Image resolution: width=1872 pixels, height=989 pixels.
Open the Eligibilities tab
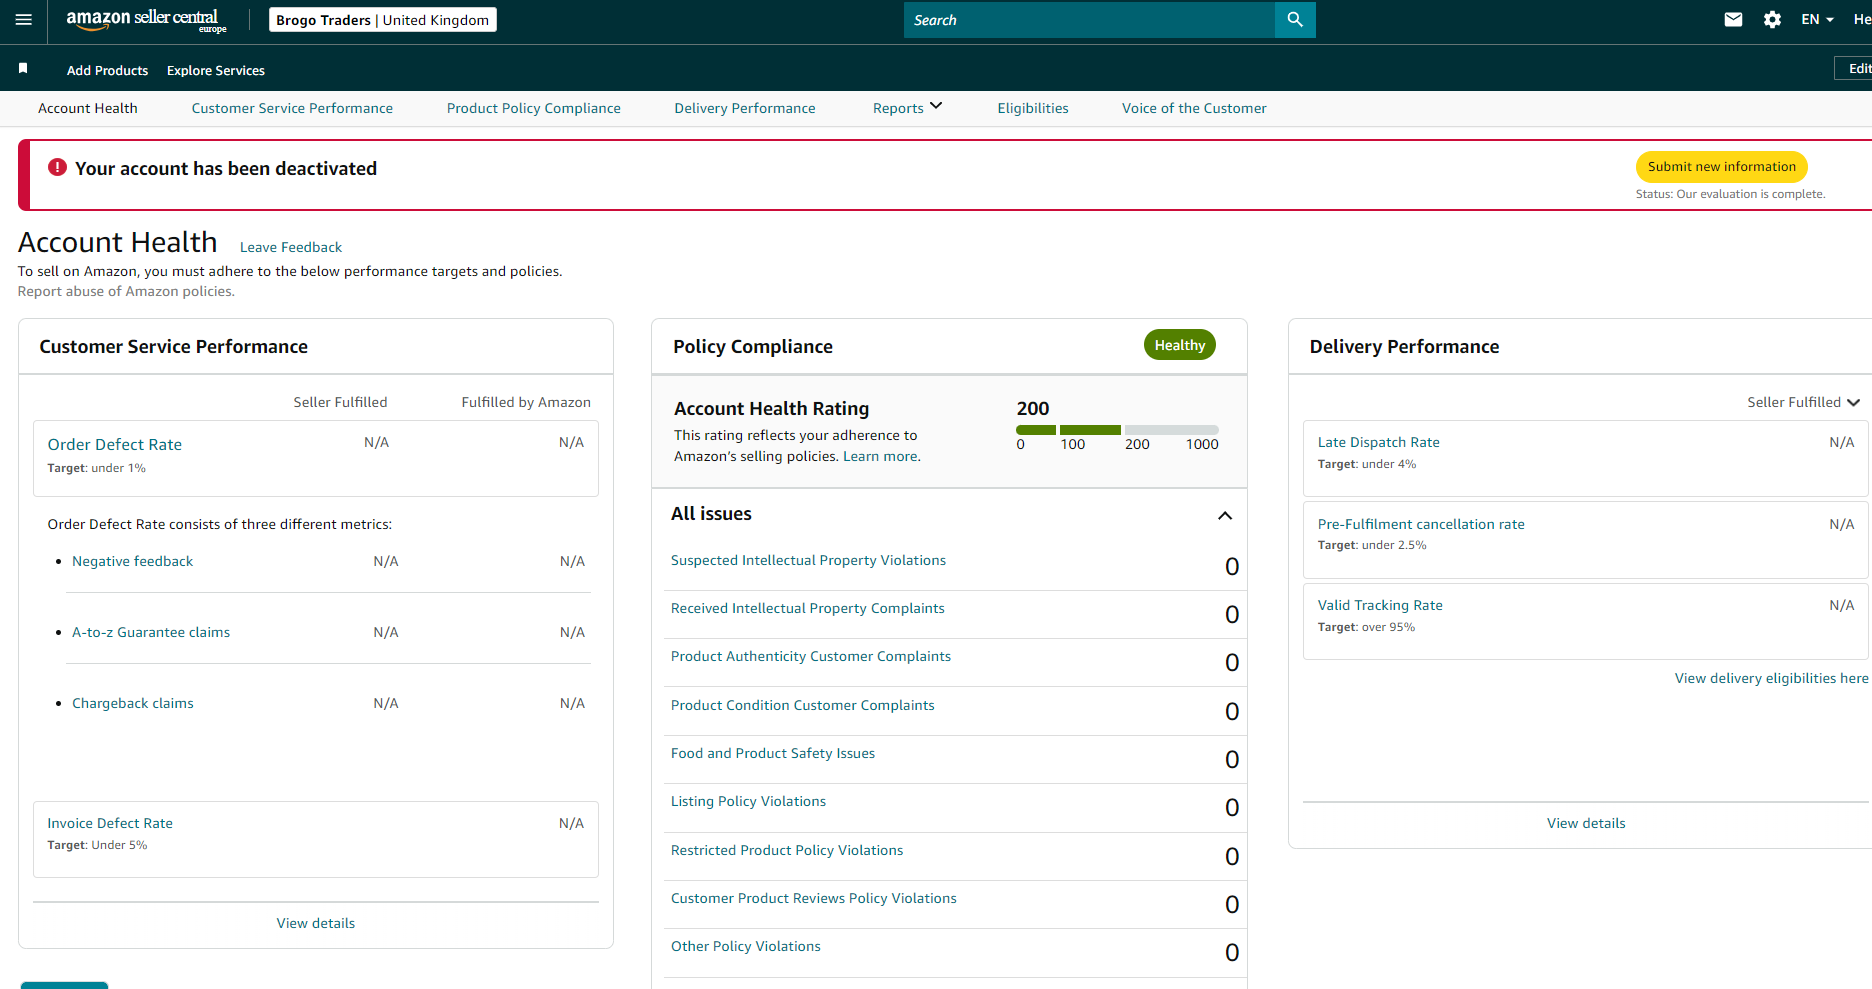click(x=1033, y=108)
